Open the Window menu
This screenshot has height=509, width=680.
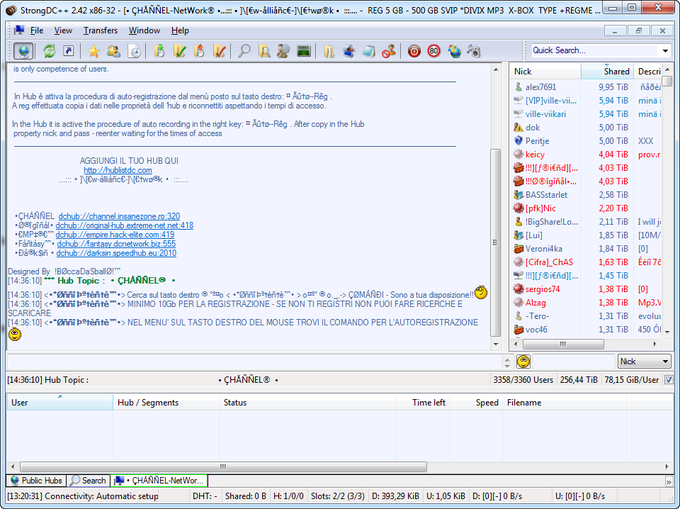[144, 30]
